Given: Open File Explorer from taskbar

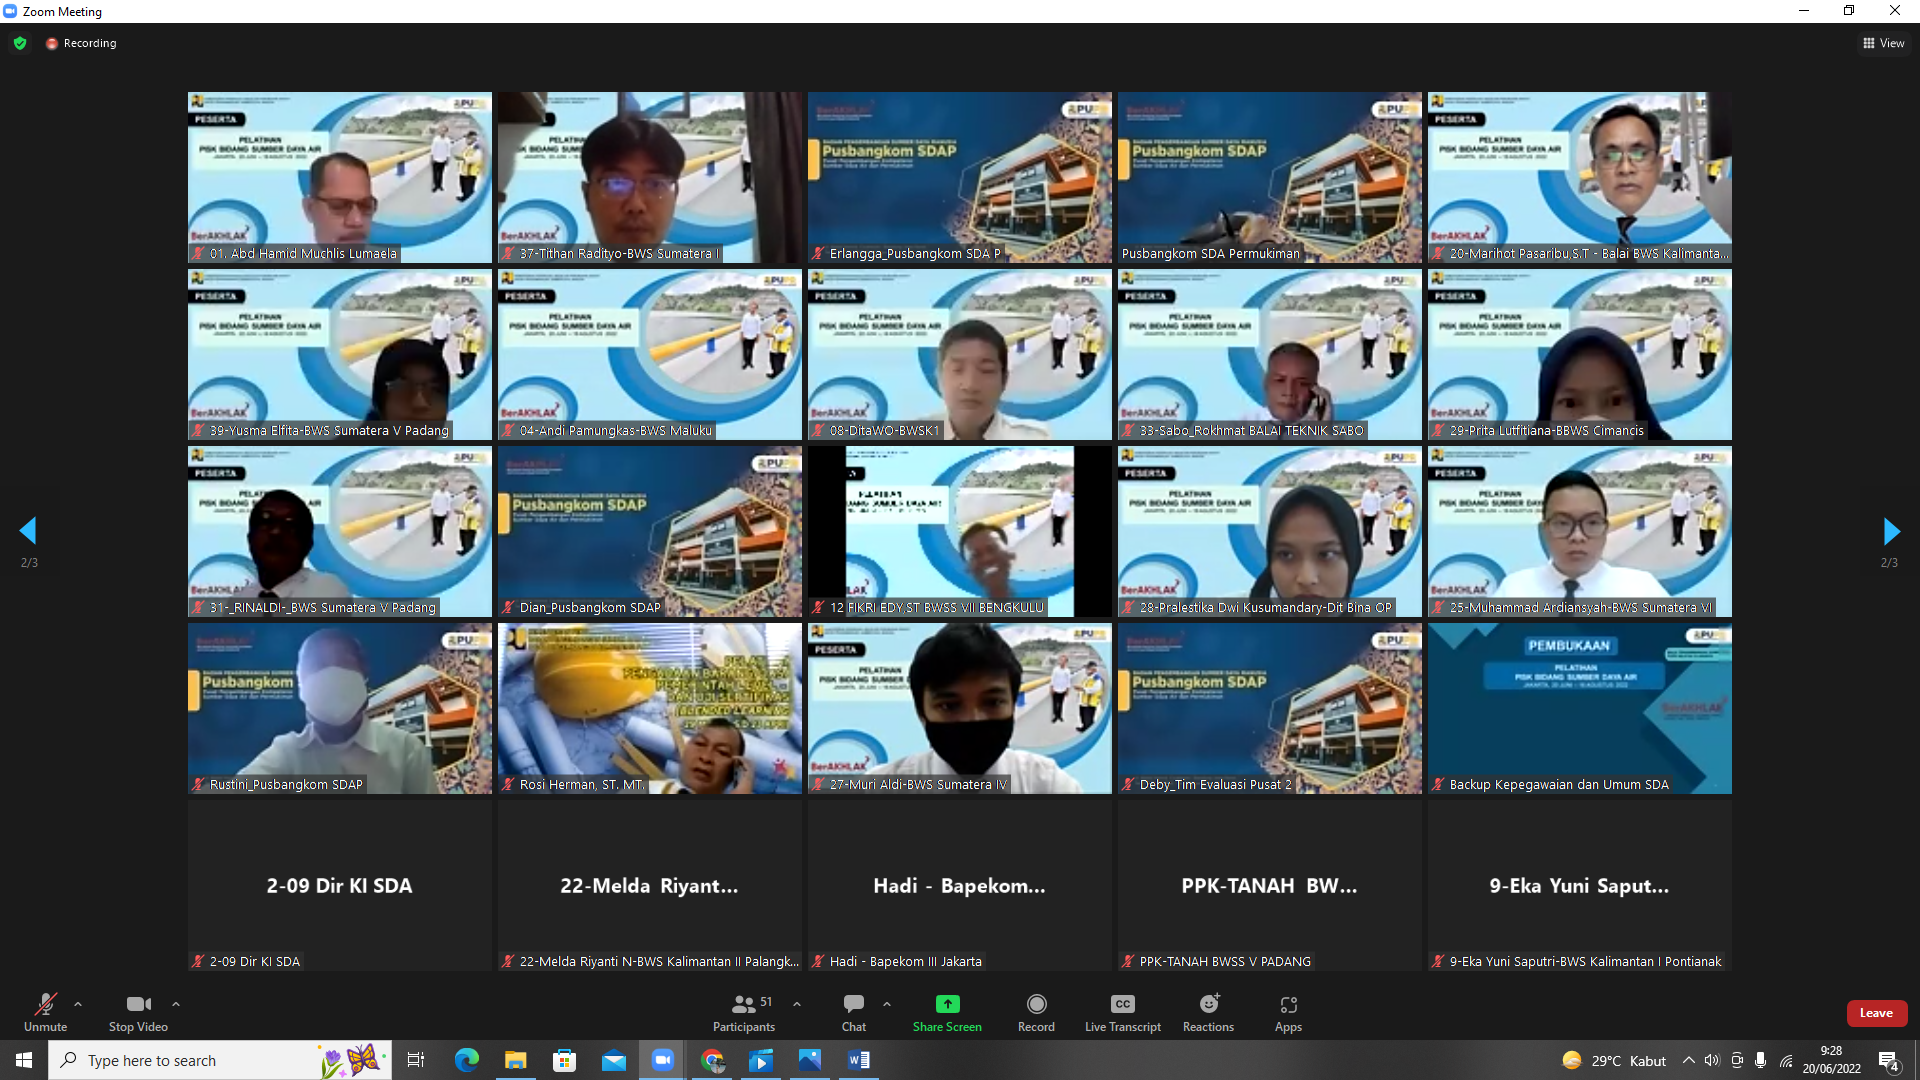Looking at the screenshot, I should coord(516,1060).
